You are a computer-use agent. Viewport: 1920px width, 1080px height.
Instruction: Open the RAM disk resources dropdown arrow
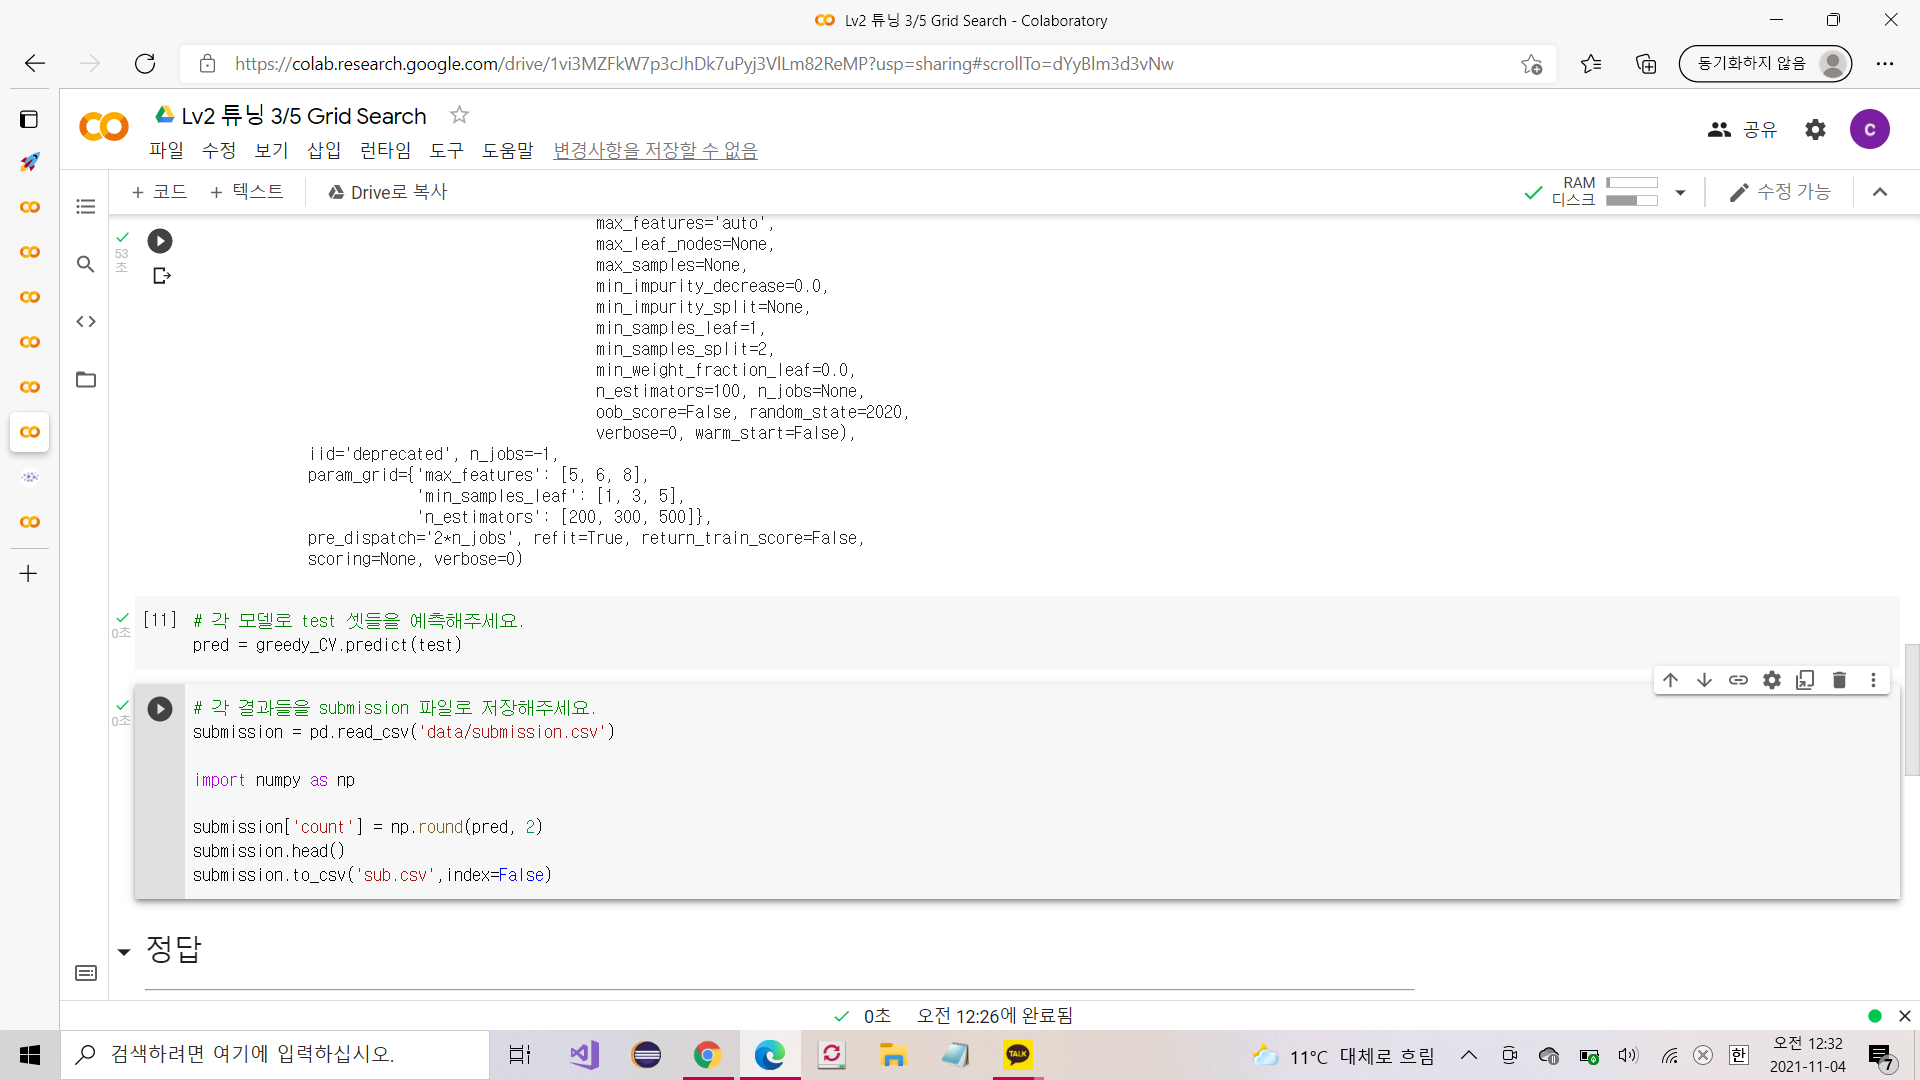1680,192
